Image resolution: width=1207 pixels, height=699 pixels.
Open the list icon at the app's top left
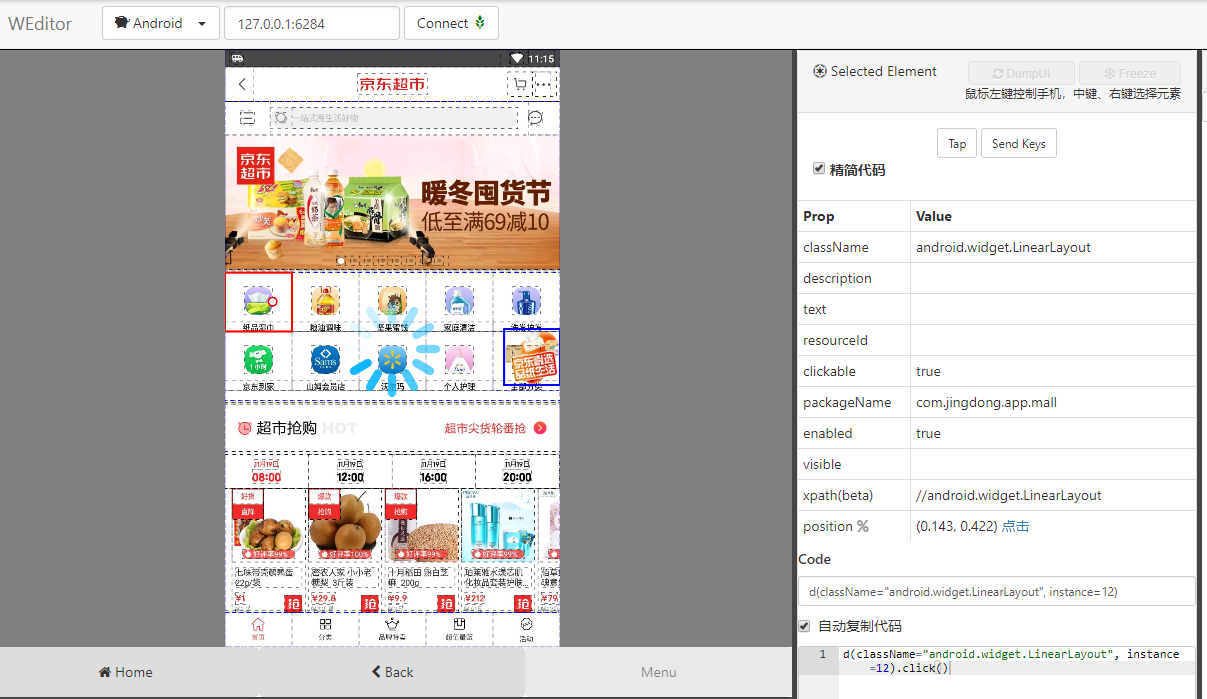246,117
